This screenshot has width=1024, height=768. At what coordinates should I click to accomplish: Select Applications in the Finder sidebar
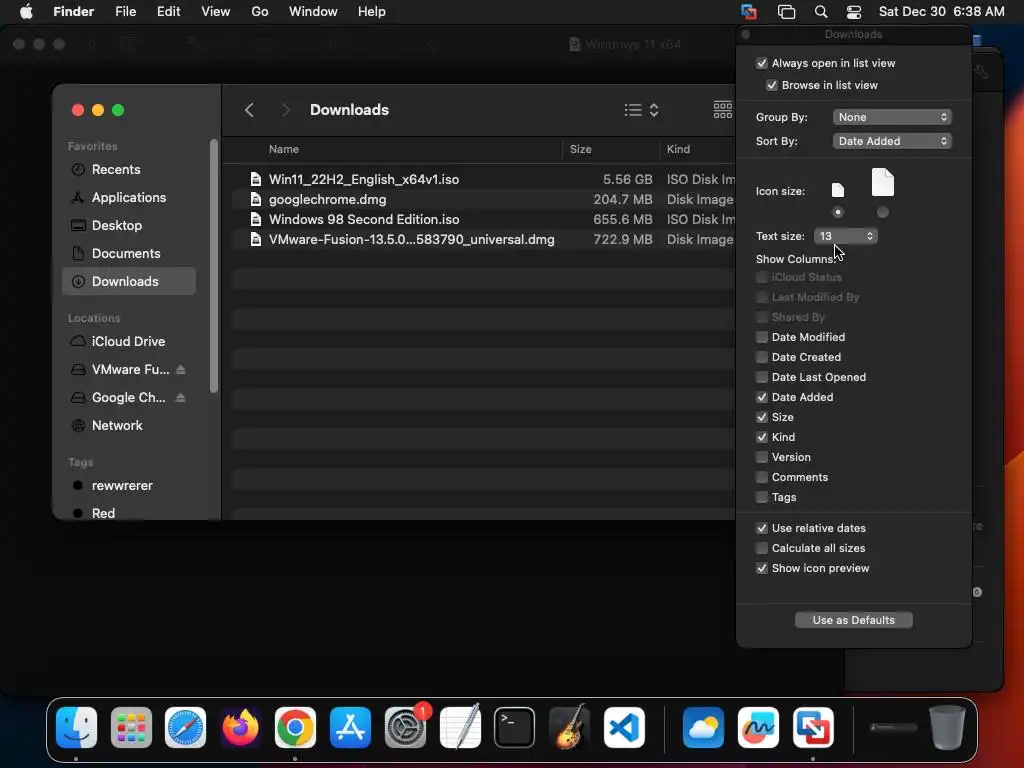[129, 198]
